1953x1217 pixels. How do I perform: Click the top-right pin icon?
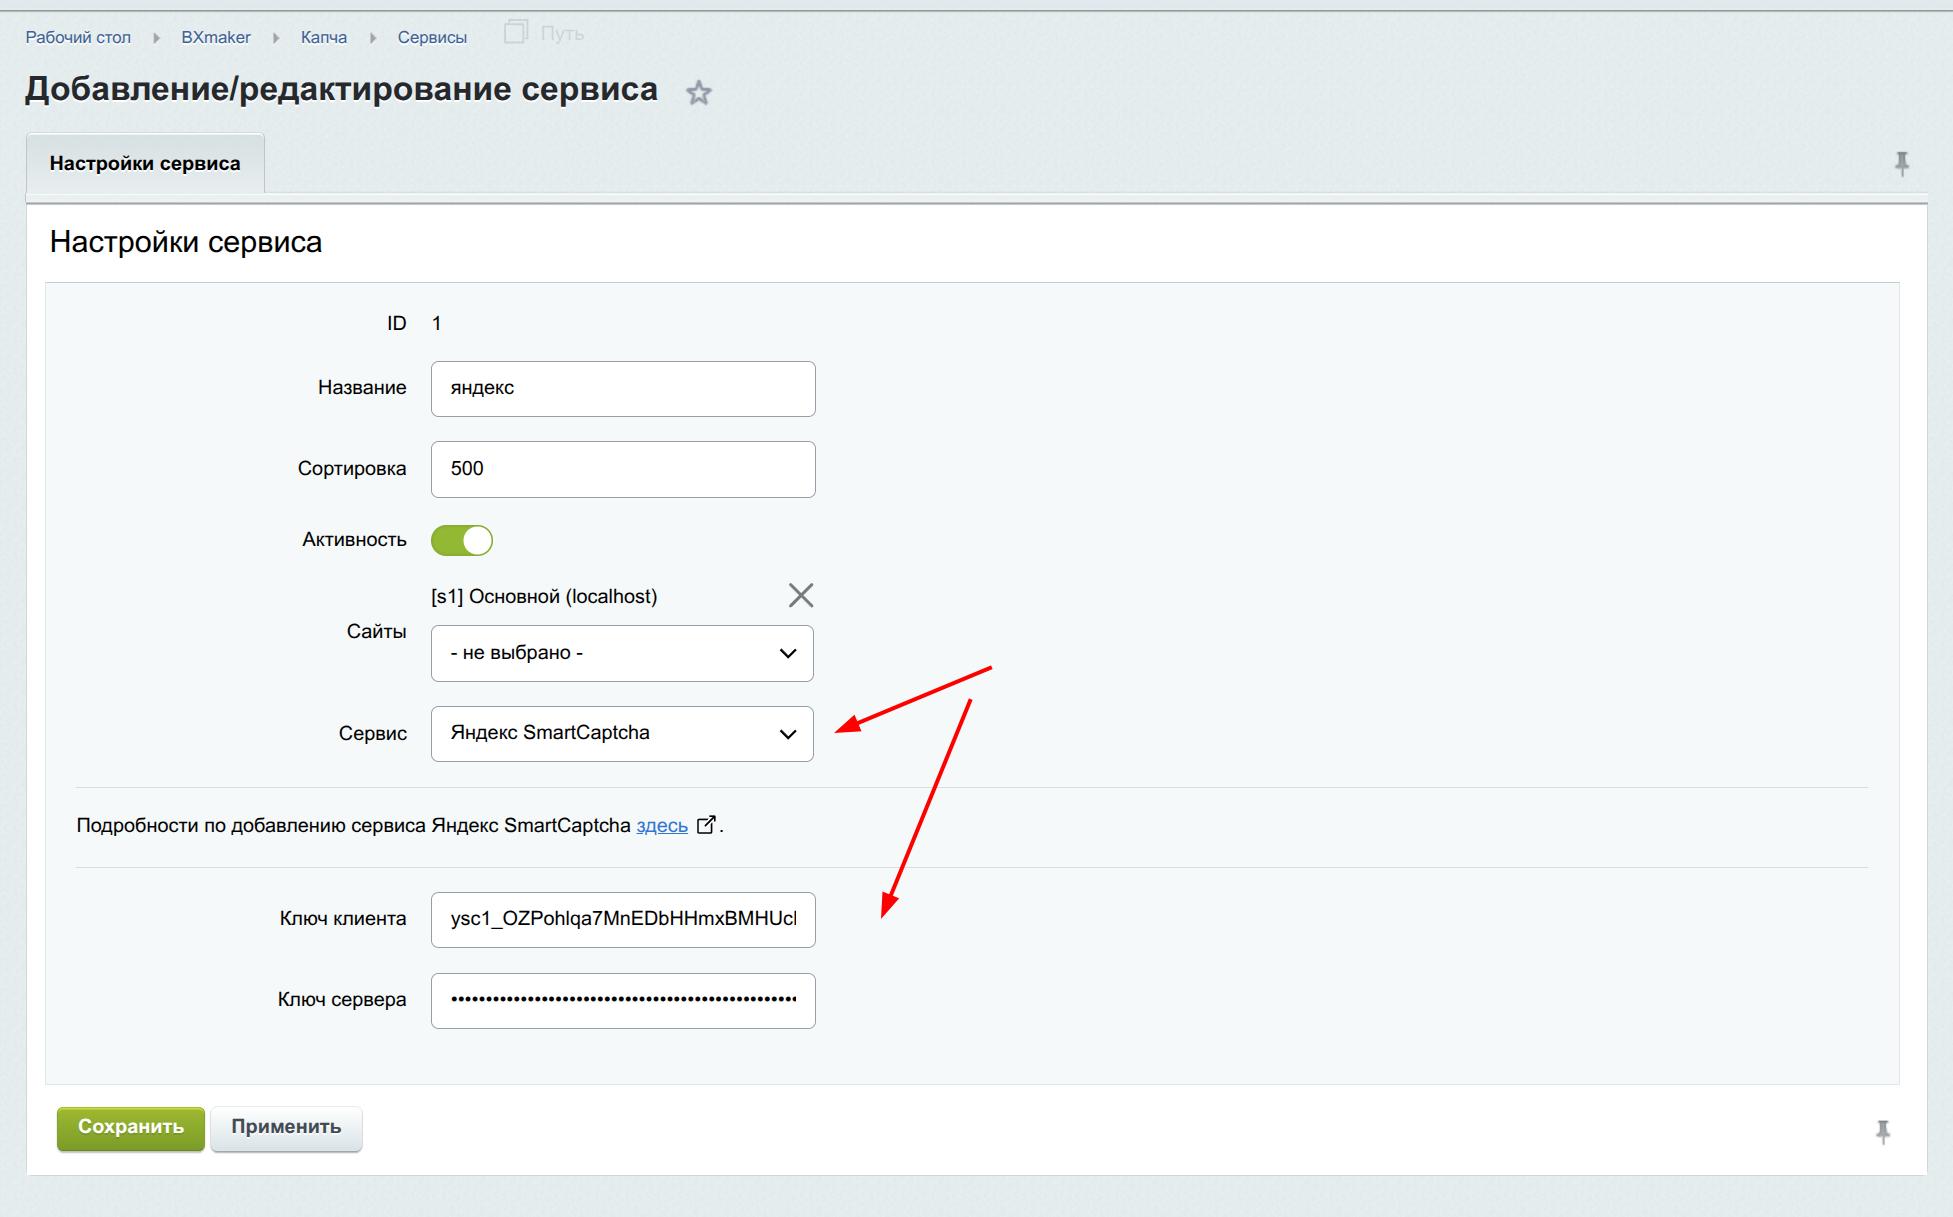[x=1901, y=163]
